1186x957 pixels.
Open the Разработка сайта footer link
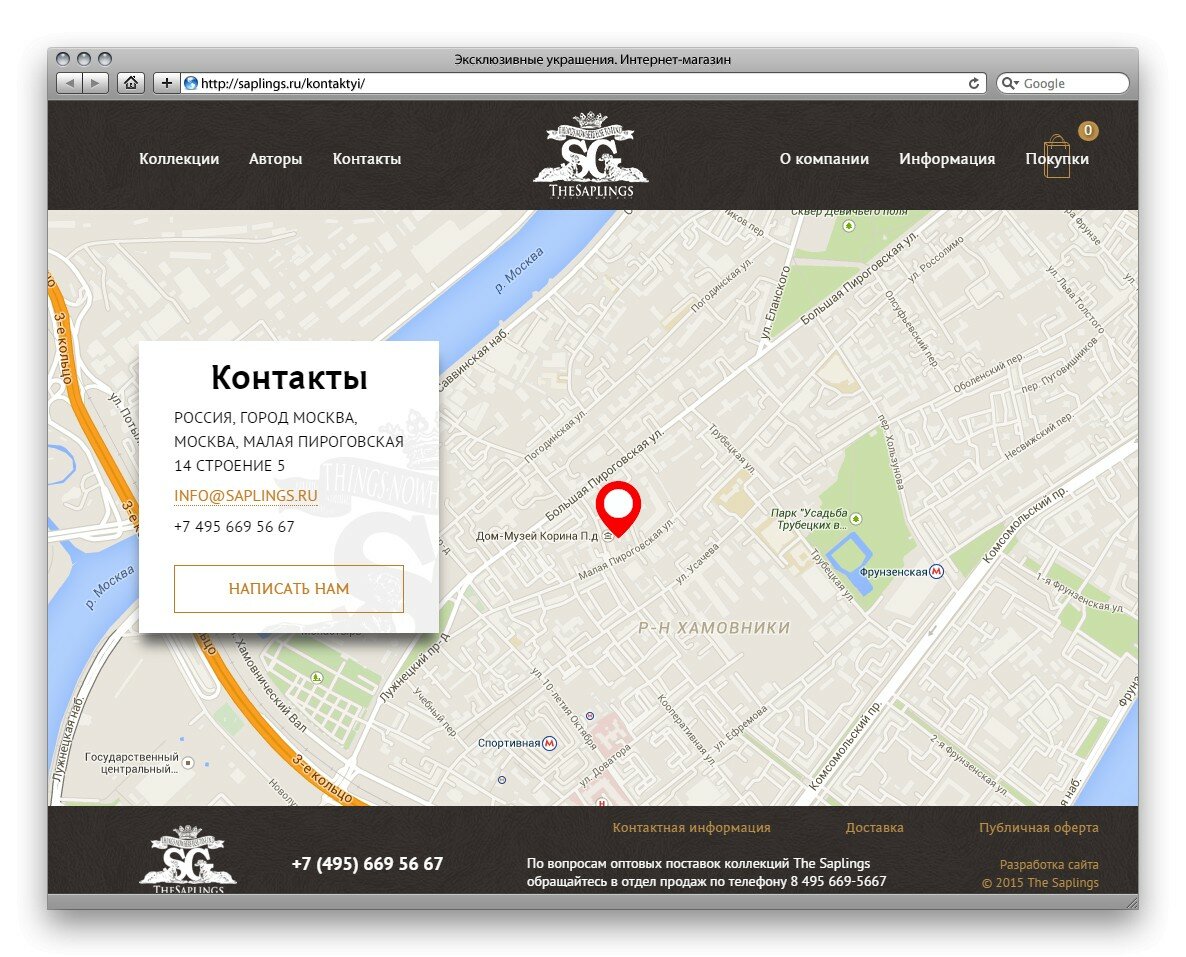(1049, 864)
